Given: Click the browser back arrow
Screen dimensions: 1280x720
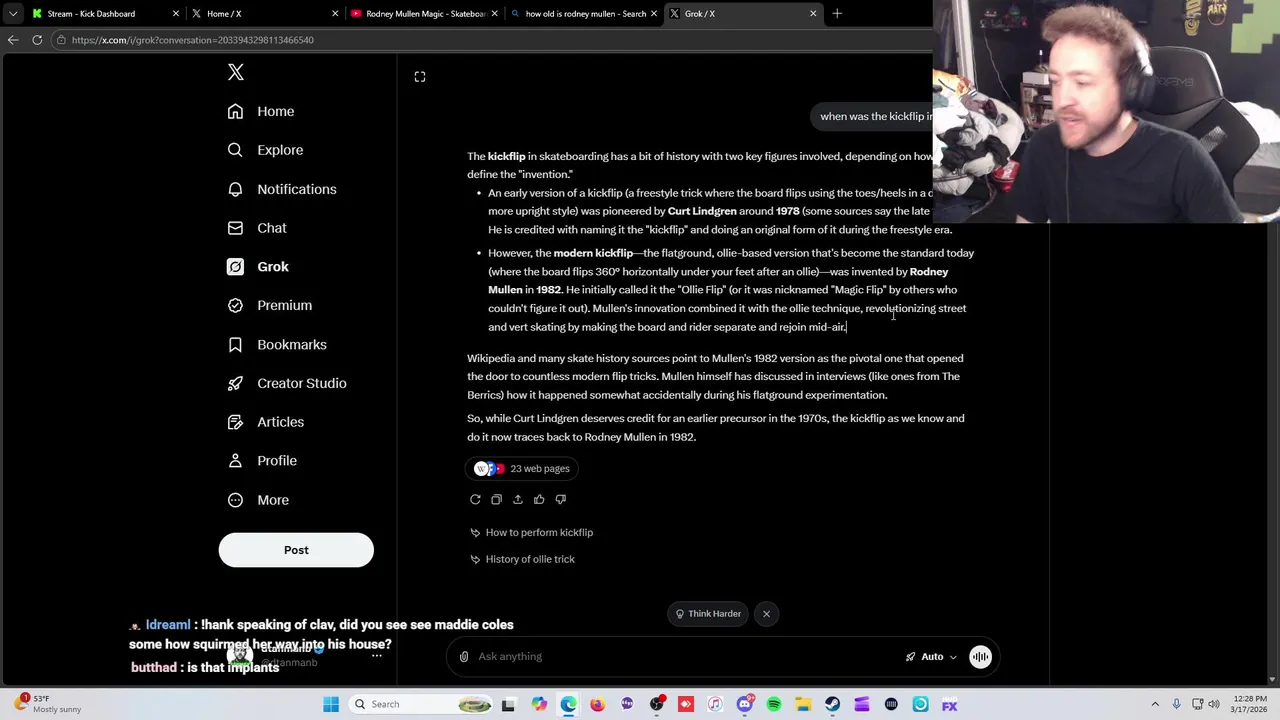Looking at the screenshot, I should 13,40.
